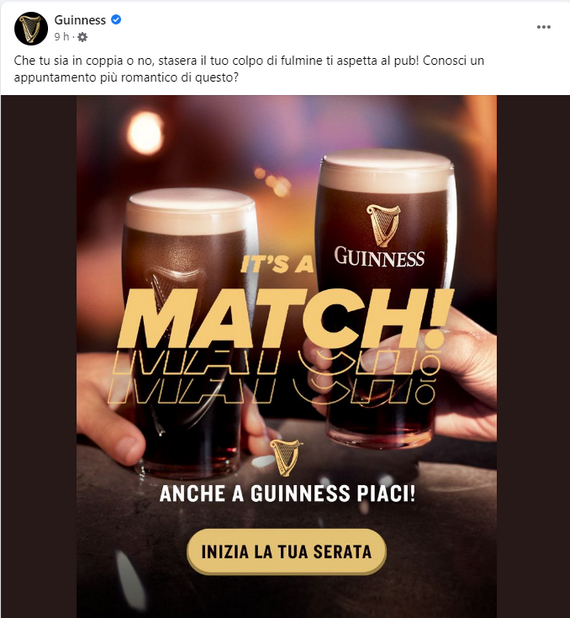The width and height of the screenshot is (570, 618).
Task: Click the creamy foam head of left pint
Action: click(190, 211)
